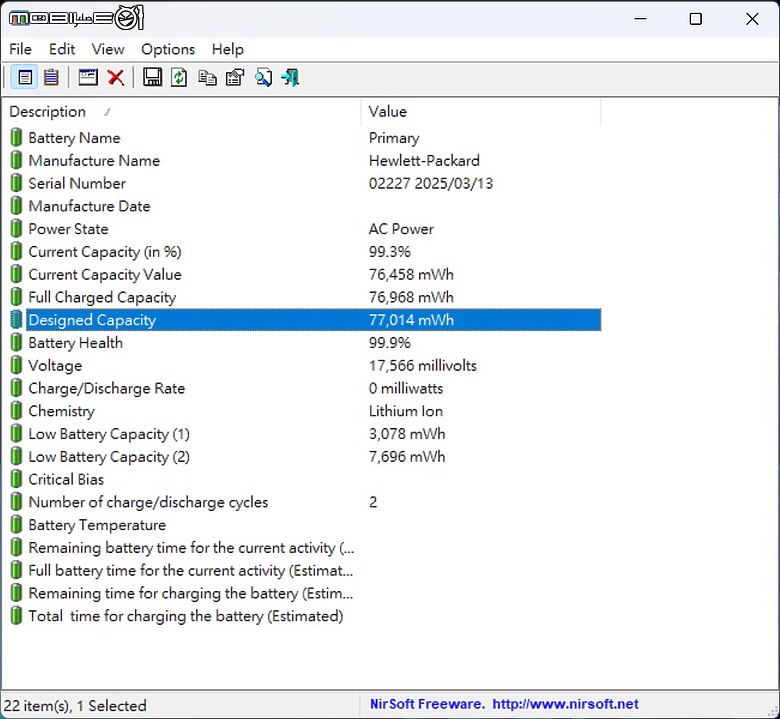Click the Copy Selected Items icon
The width and height of the screenshot is (780, 719).
207,77
